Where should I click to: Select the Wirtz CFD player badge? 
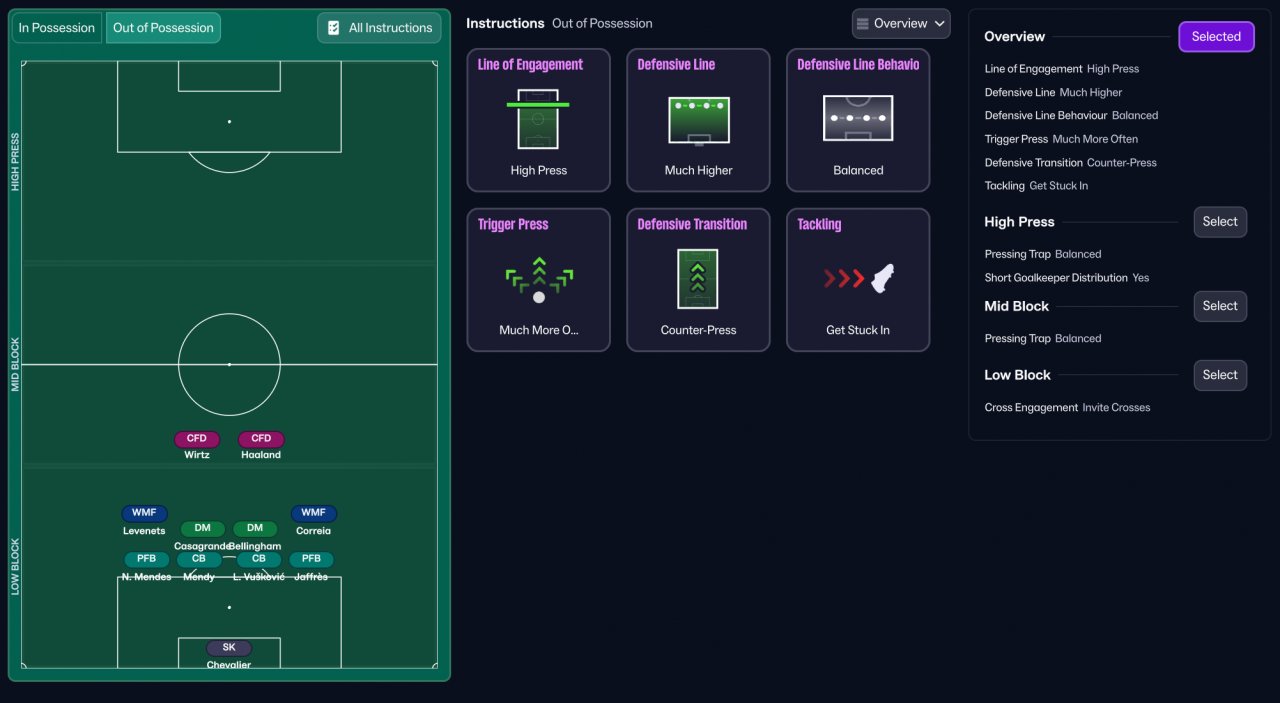pos(197,439)
